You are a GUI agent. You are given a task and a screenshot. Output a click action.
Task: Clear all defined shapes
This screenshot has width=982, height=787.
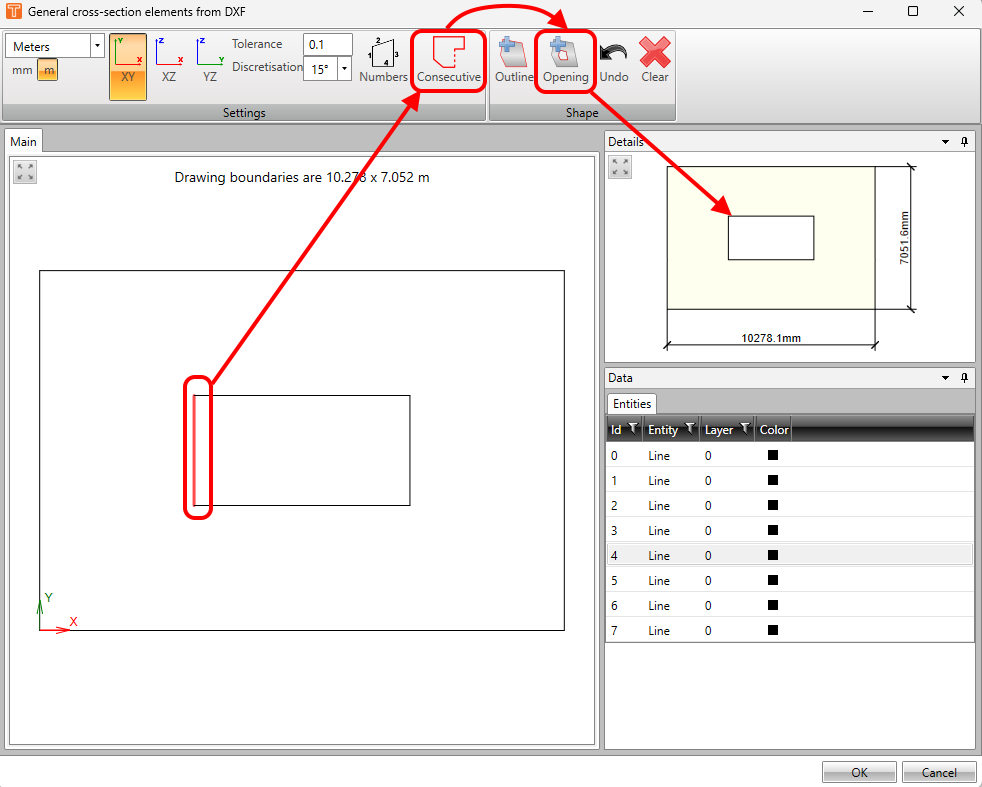(x=653, y=60)
